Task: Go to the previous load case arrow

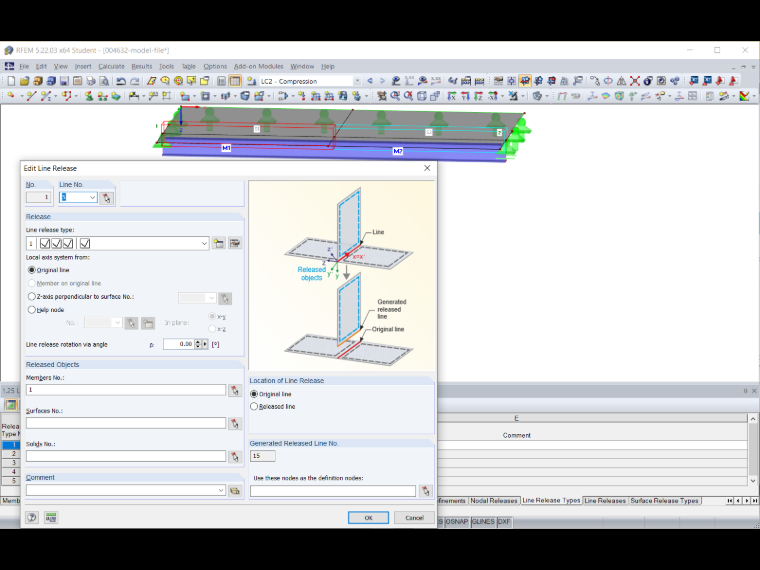Action: tap(370, 81)
